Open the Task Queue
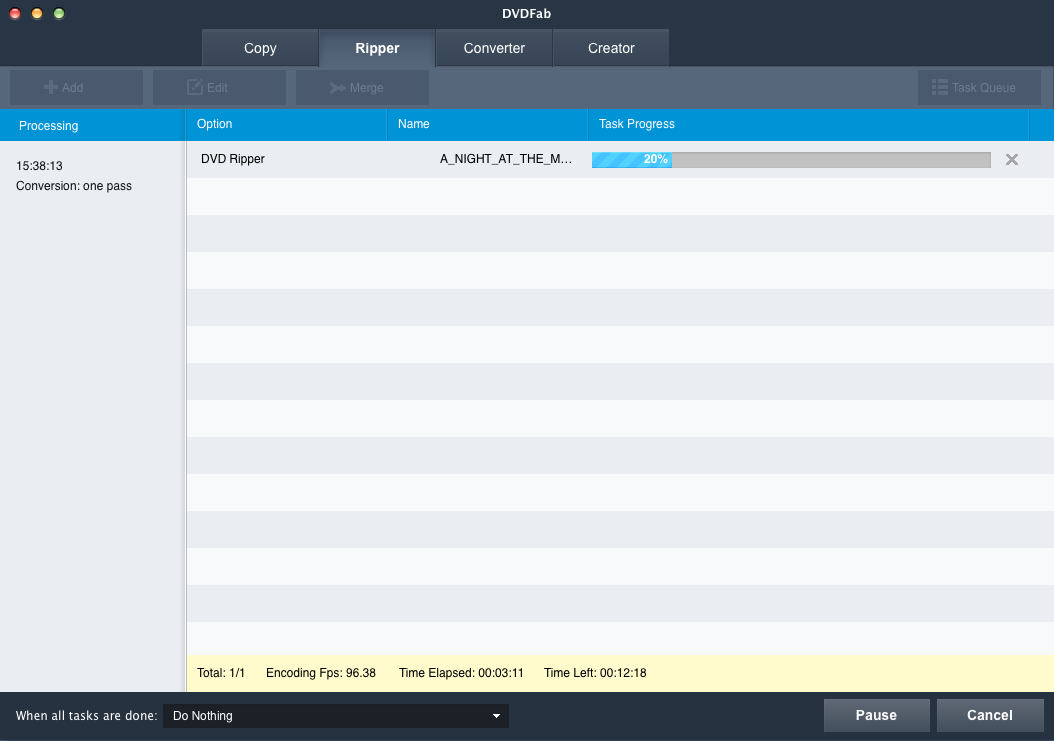Screen dimensions: 1054x741 pos(979,87)
